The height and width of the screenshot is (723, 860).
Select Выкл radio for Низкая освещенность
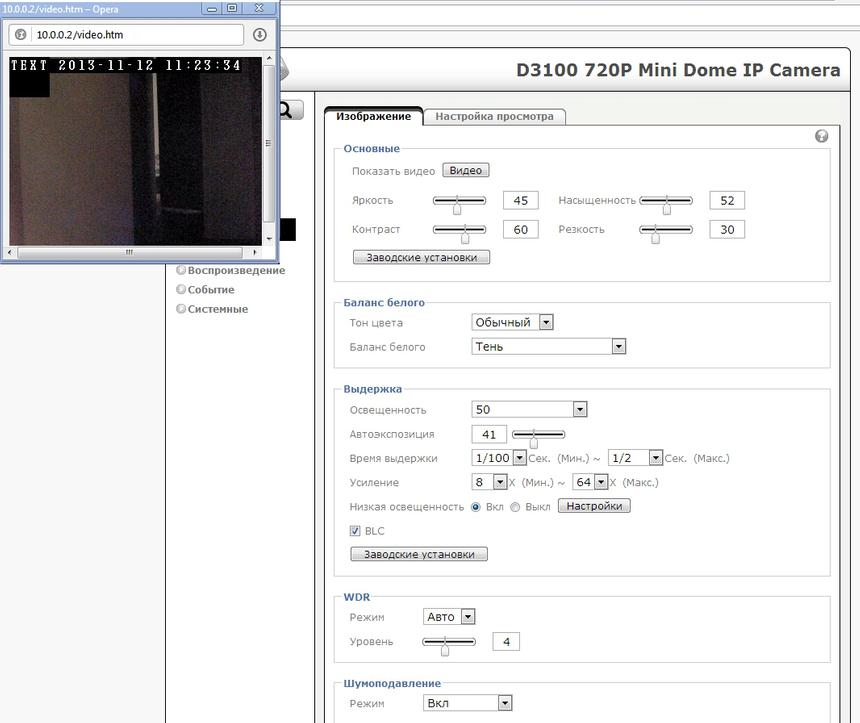tap(516, 507)
